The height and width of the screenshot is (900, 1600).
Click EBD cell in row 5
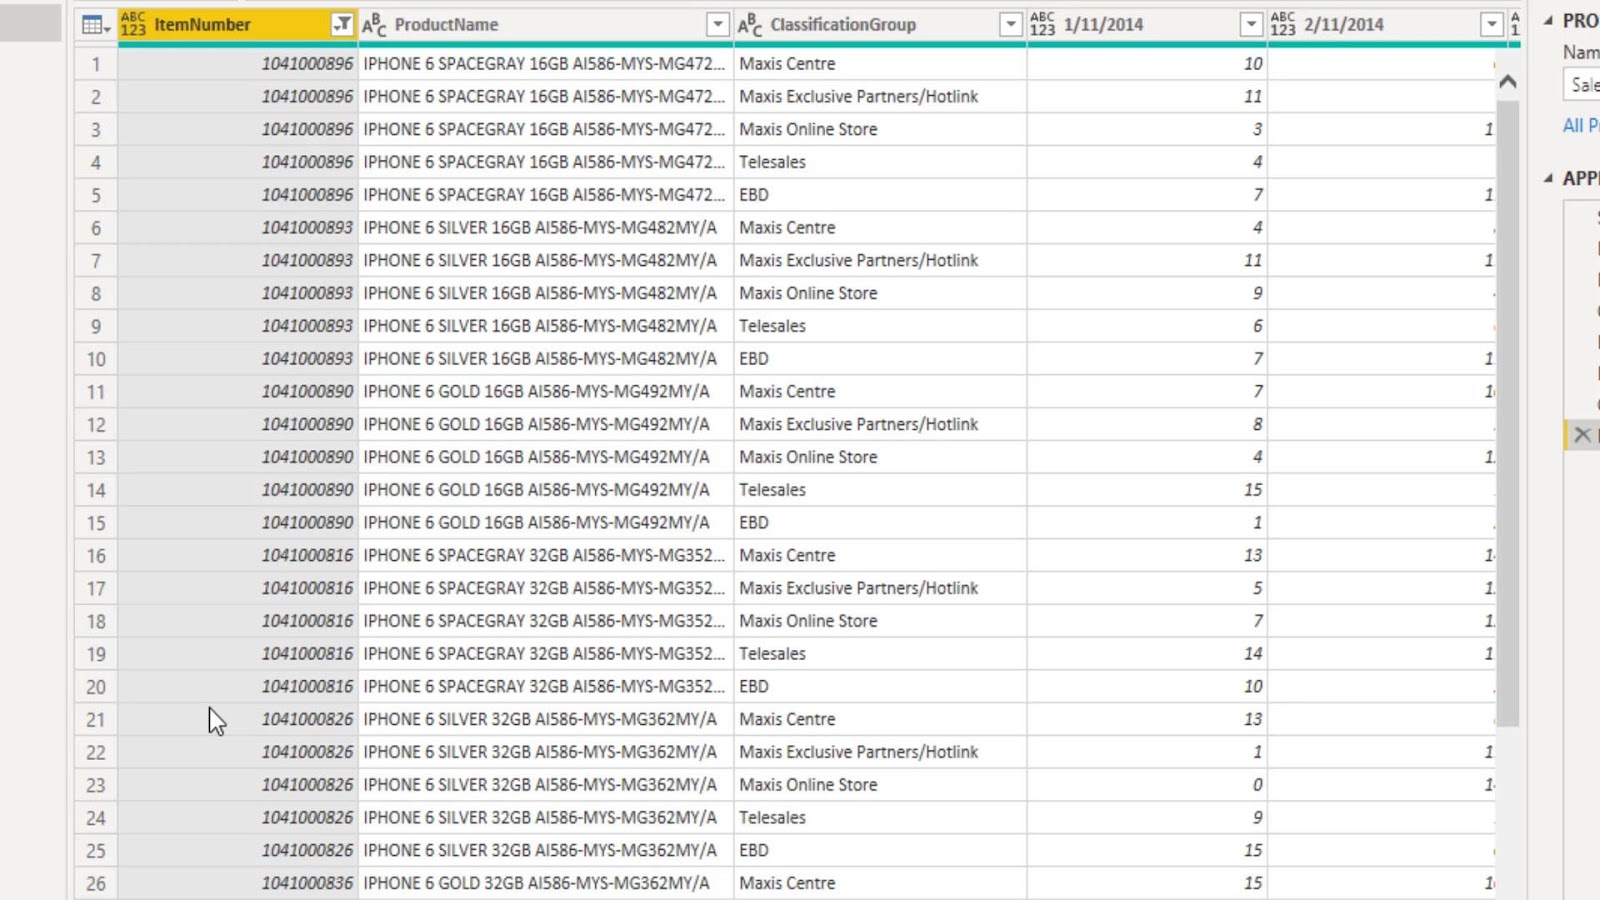[x=880, y=195]
